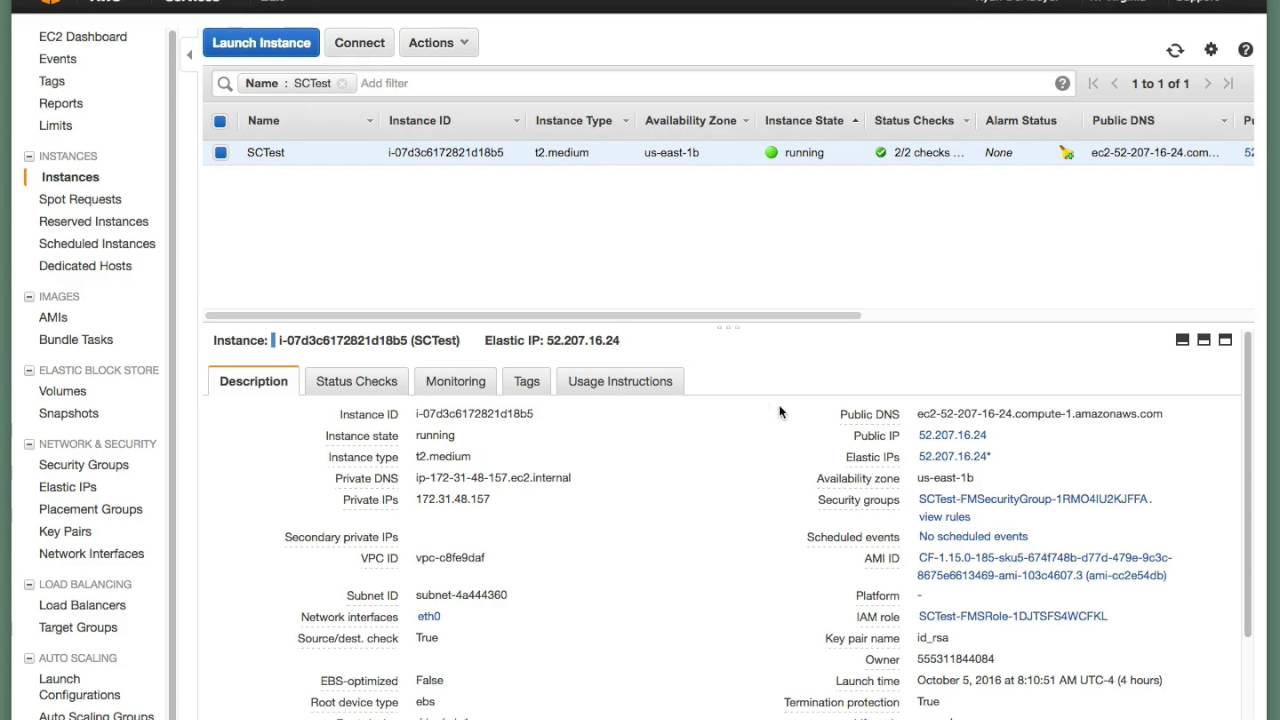Click the green running state indicator
The image size is (1280, 720).
[771, 153]
